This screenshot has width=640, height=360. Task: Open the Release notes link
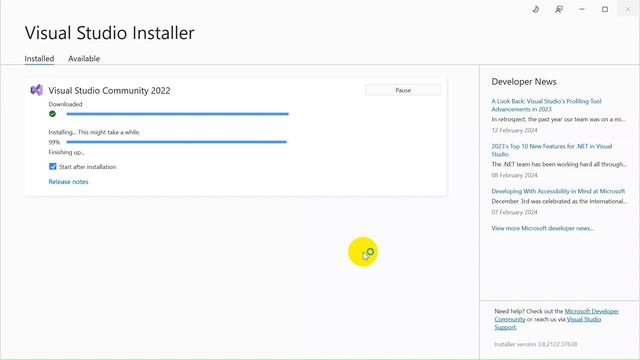click(68, 182)
